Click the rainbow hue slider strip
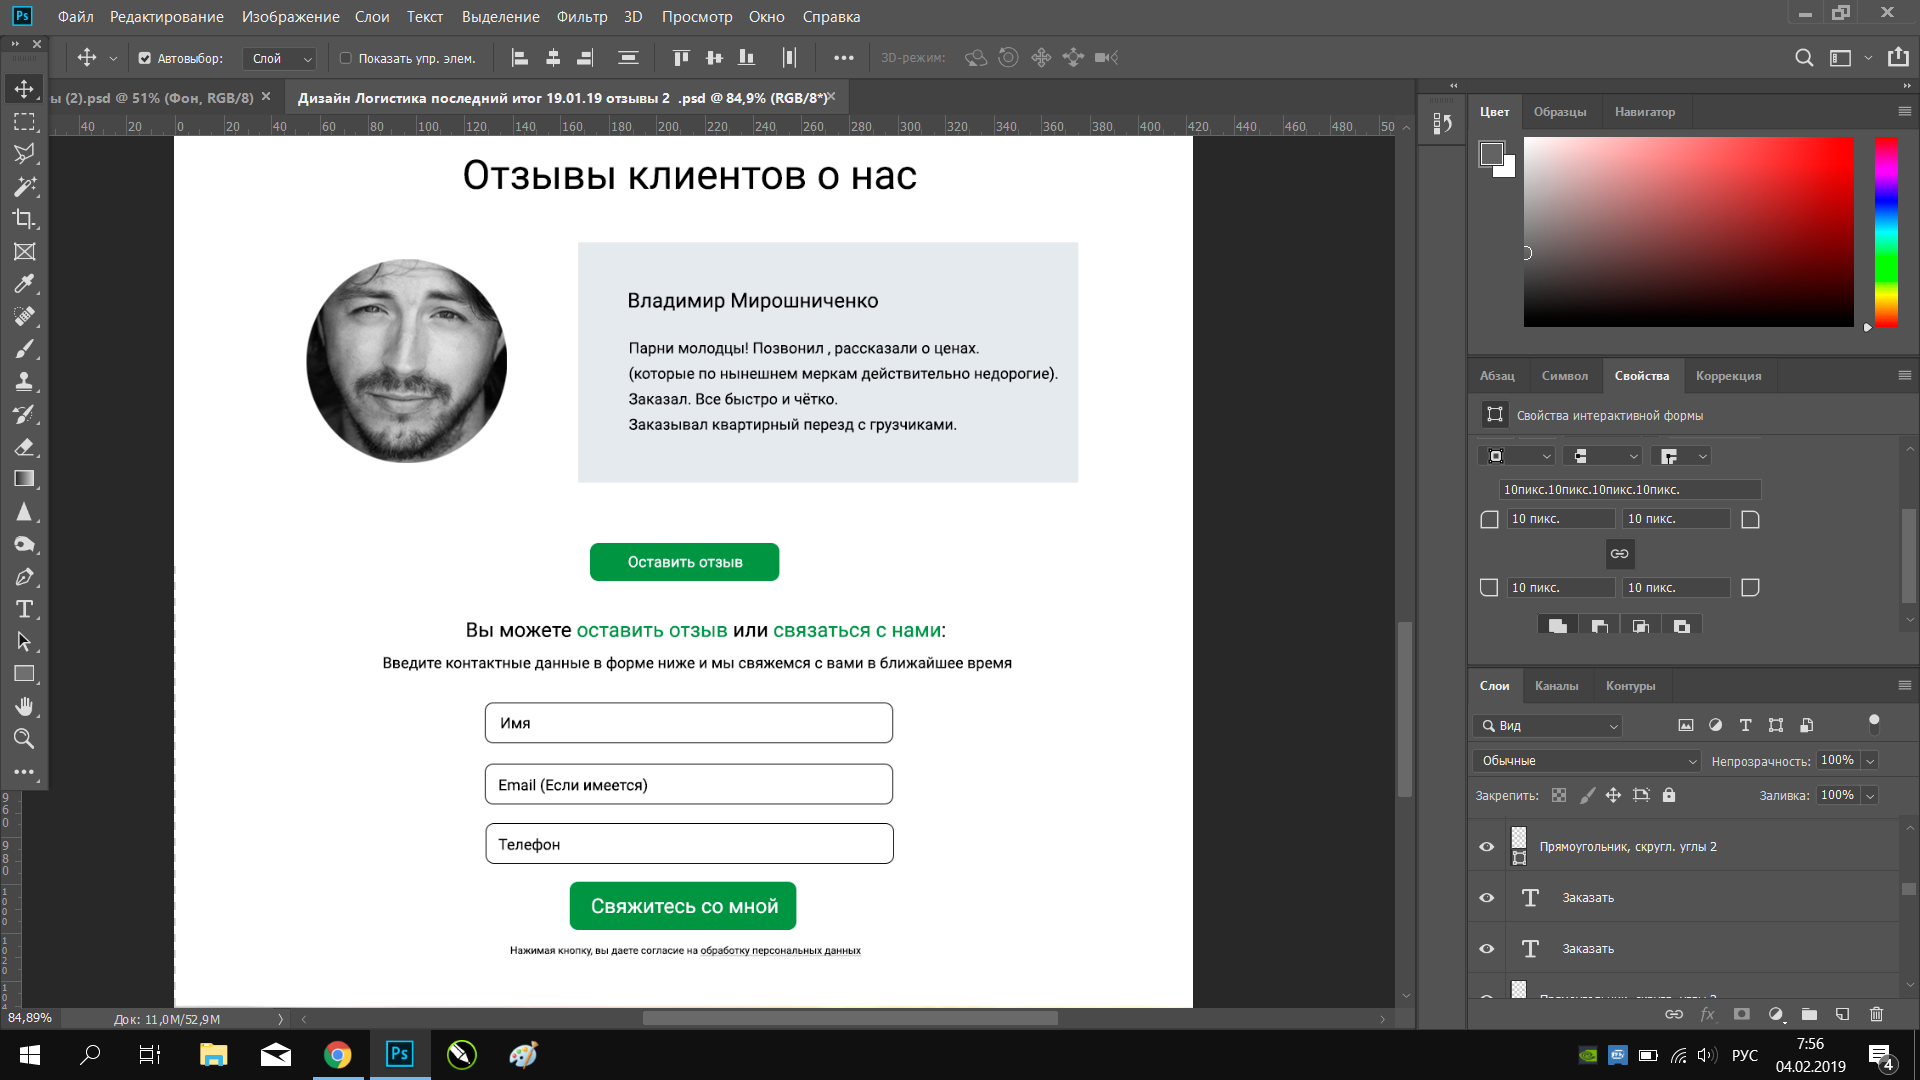The height and width of the screenshot is (1080, 1920). tap(1886, 232)
